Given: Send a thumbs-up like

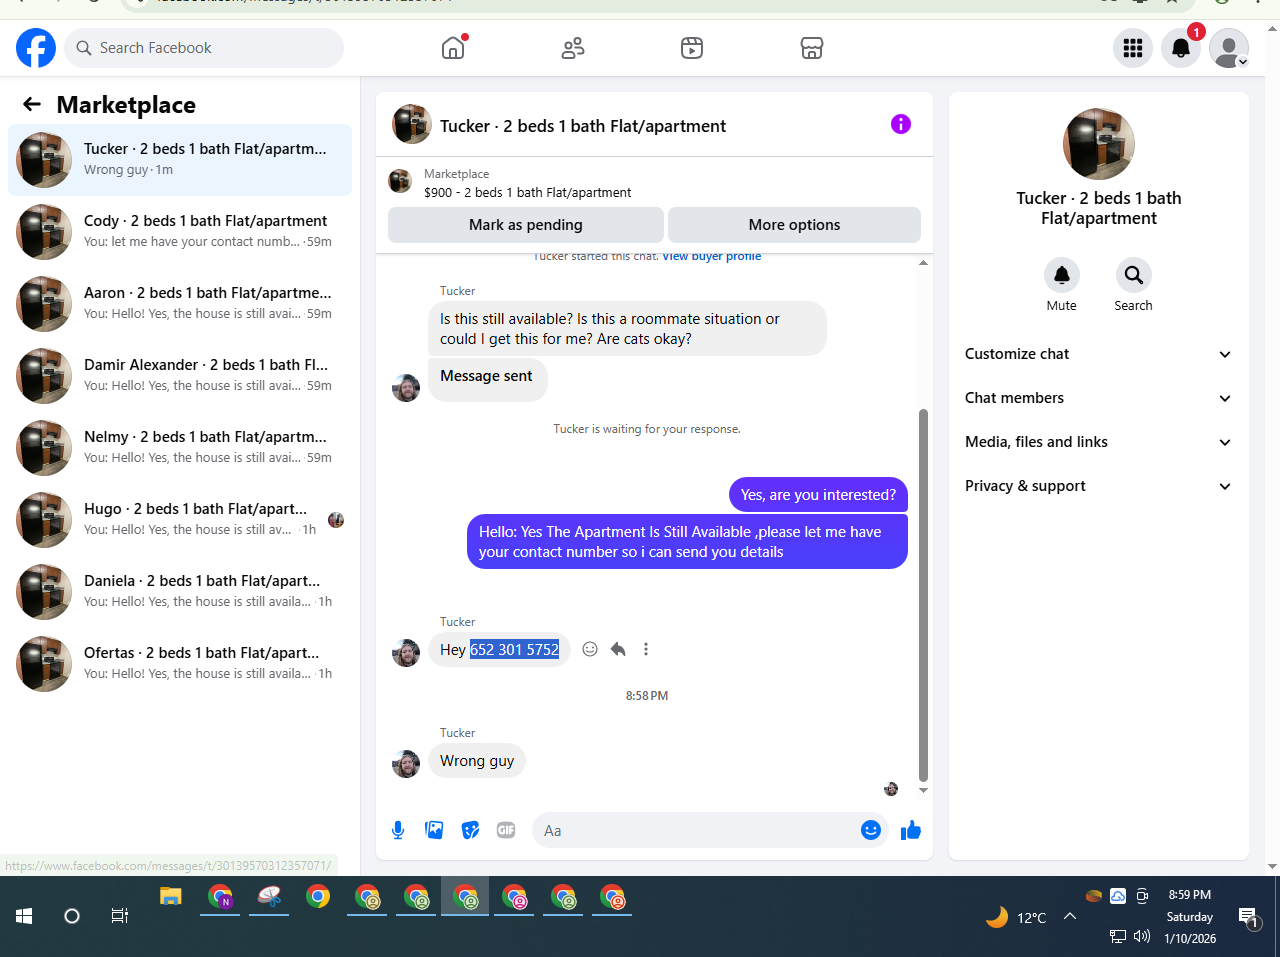Looking at the screenshot, I should point(910,830).
